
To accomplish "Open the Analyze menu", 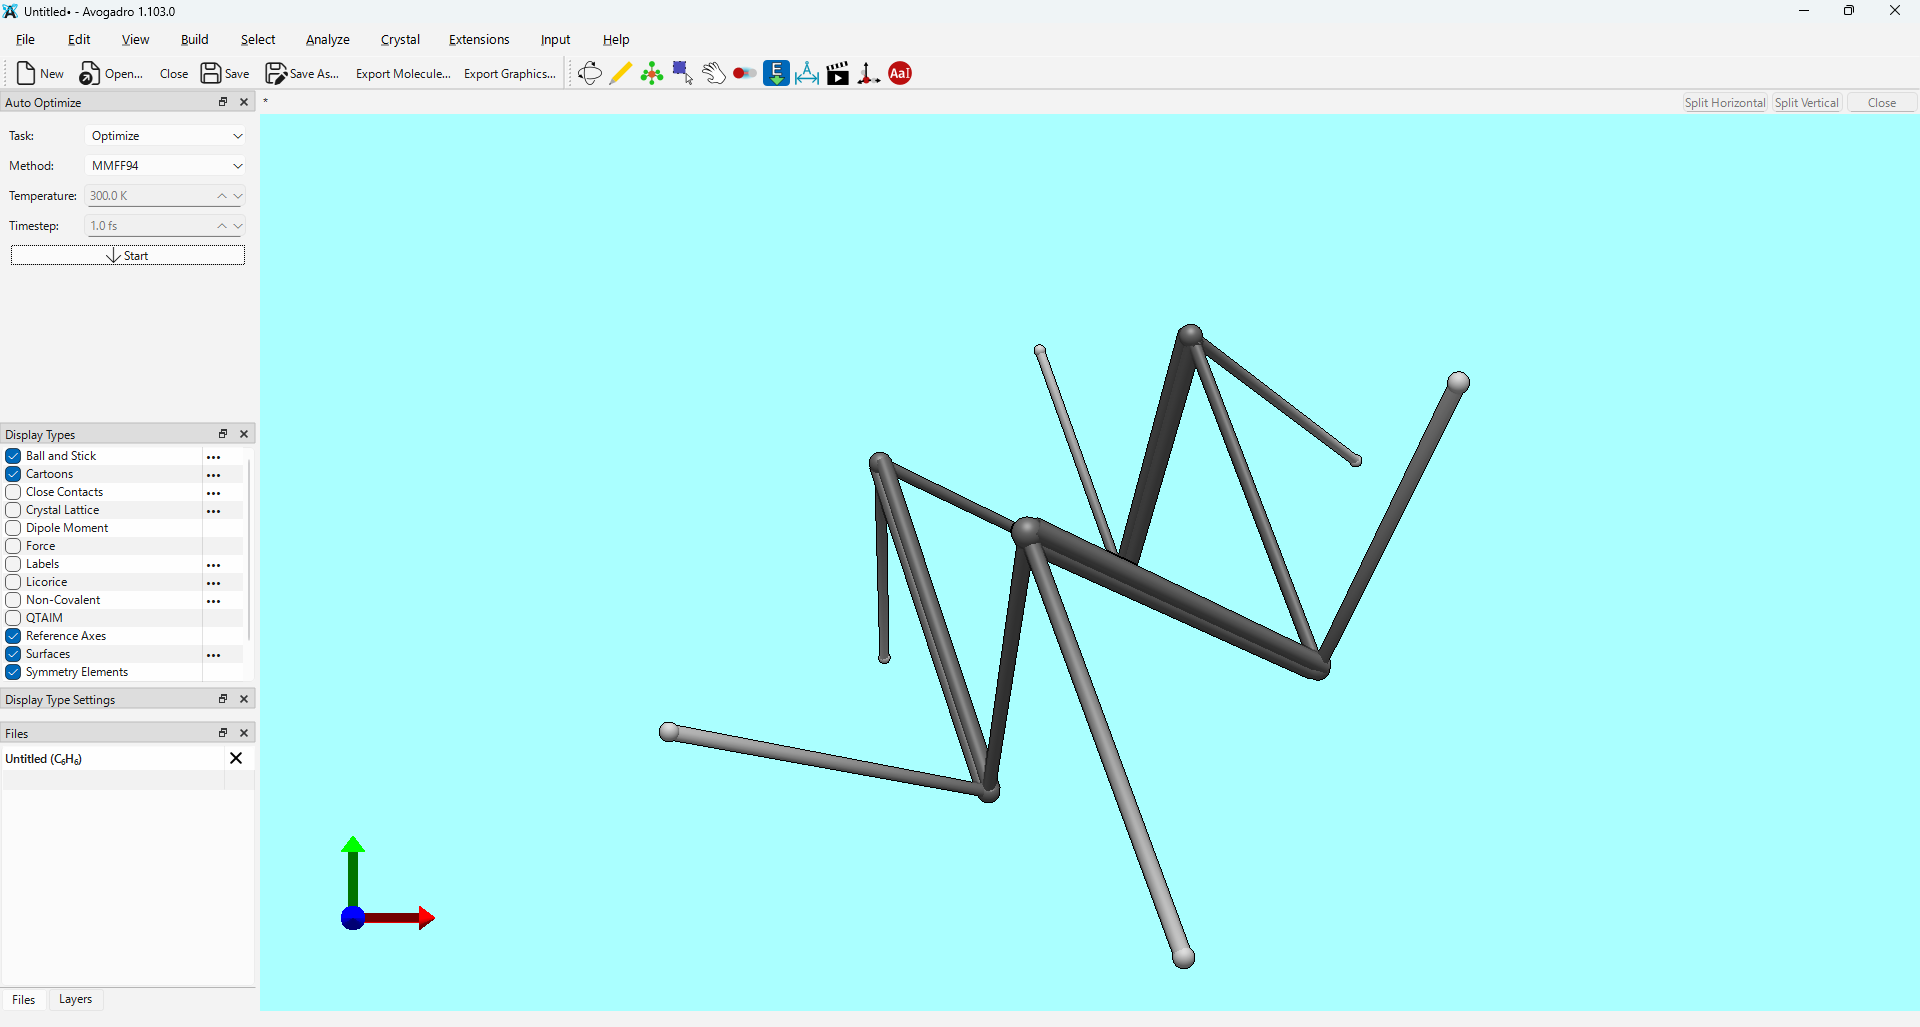I will tap(327, 40).
